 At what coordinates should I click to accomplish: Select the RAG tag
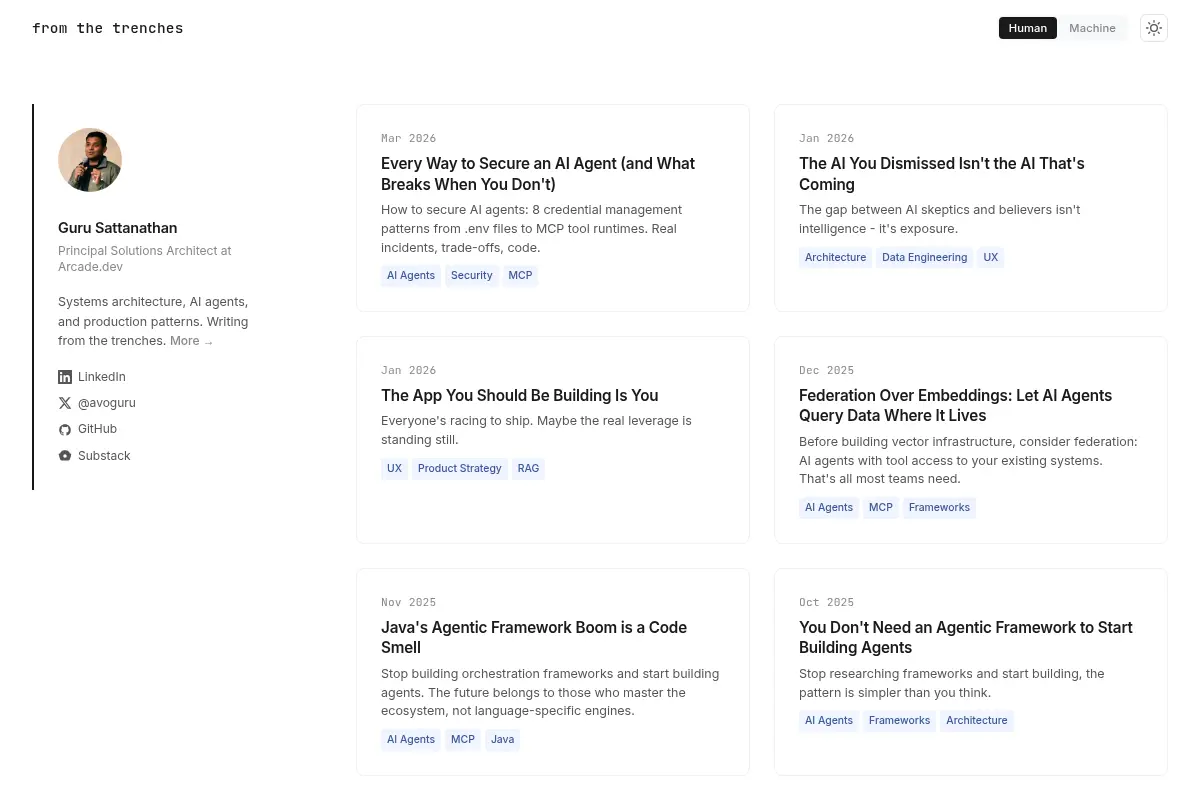(x=528, y=468)
